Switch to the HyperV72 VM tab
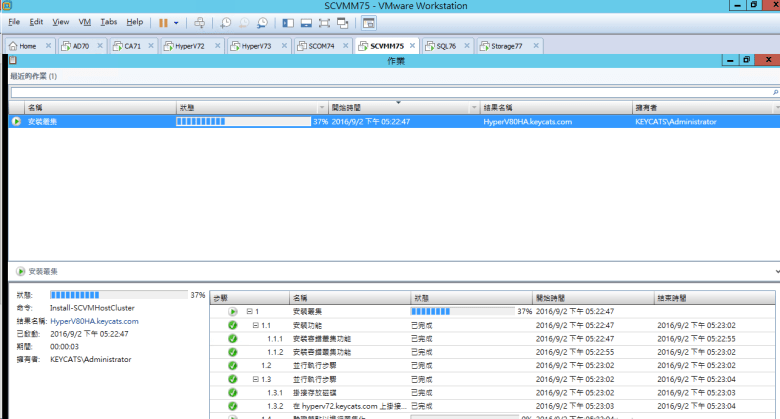 [x=190, y=46]
